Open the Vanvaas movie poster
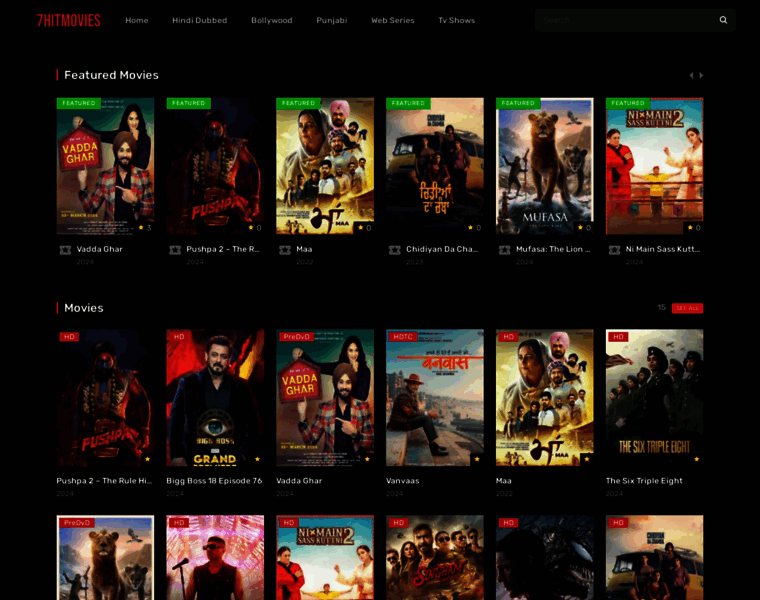The width and height of the screenshot is (760, 600). click(x=435, y=398)
